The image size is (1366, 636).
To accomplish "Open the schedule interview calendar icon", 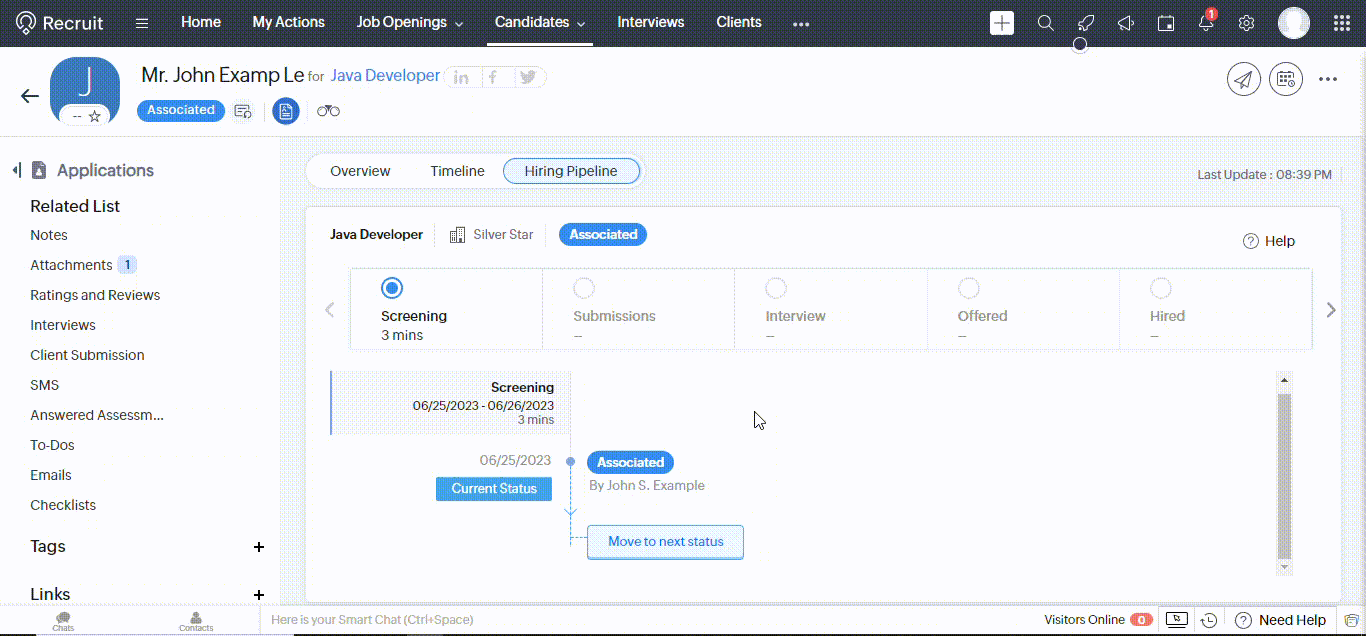I will point(1285,78).
